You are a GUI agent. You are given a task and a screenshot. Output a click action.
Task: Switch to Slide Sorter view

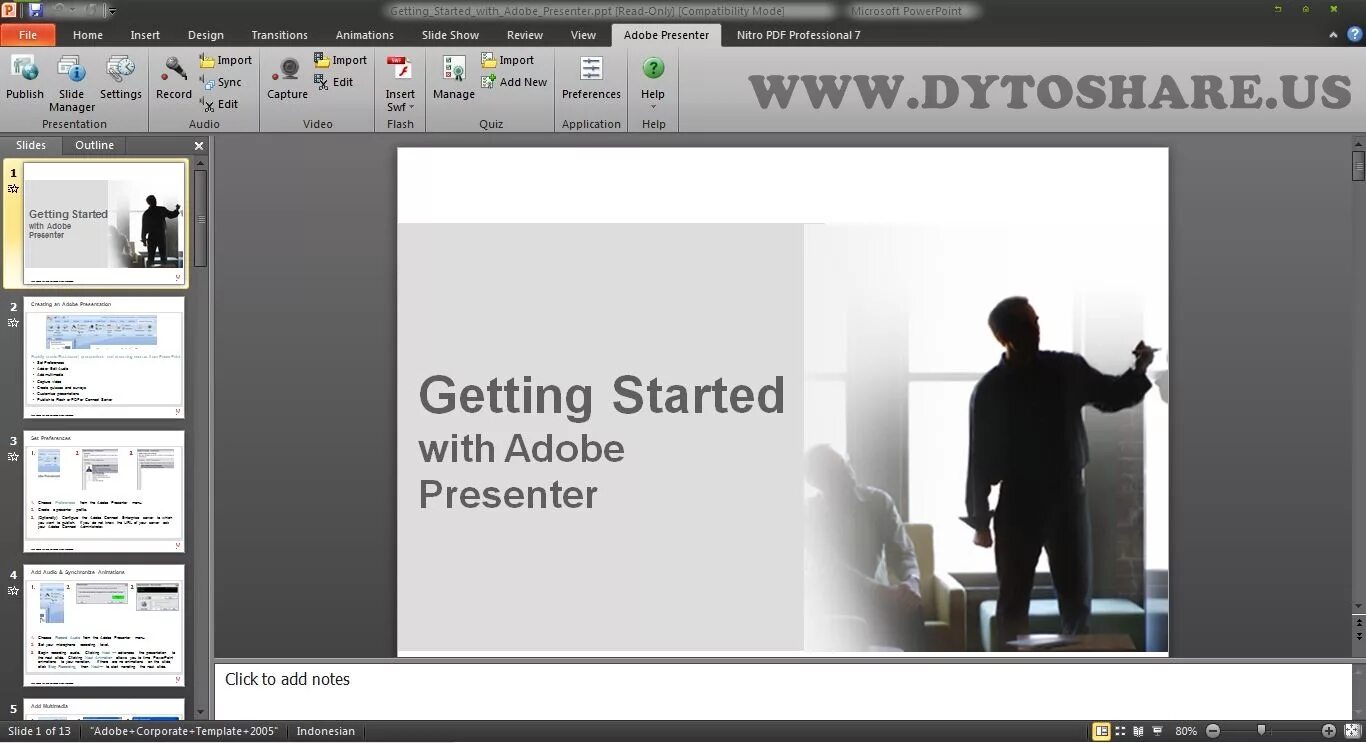tap(1120, 731)
